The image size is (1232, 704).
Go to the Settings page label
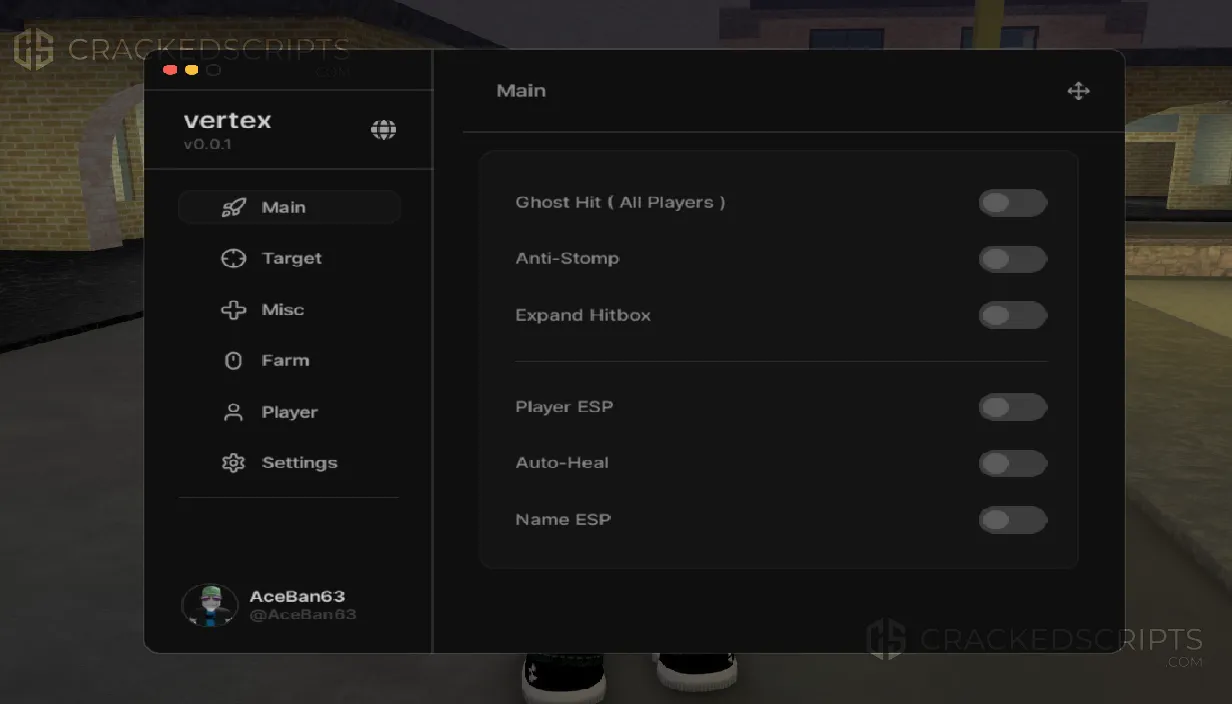(299, 463)
